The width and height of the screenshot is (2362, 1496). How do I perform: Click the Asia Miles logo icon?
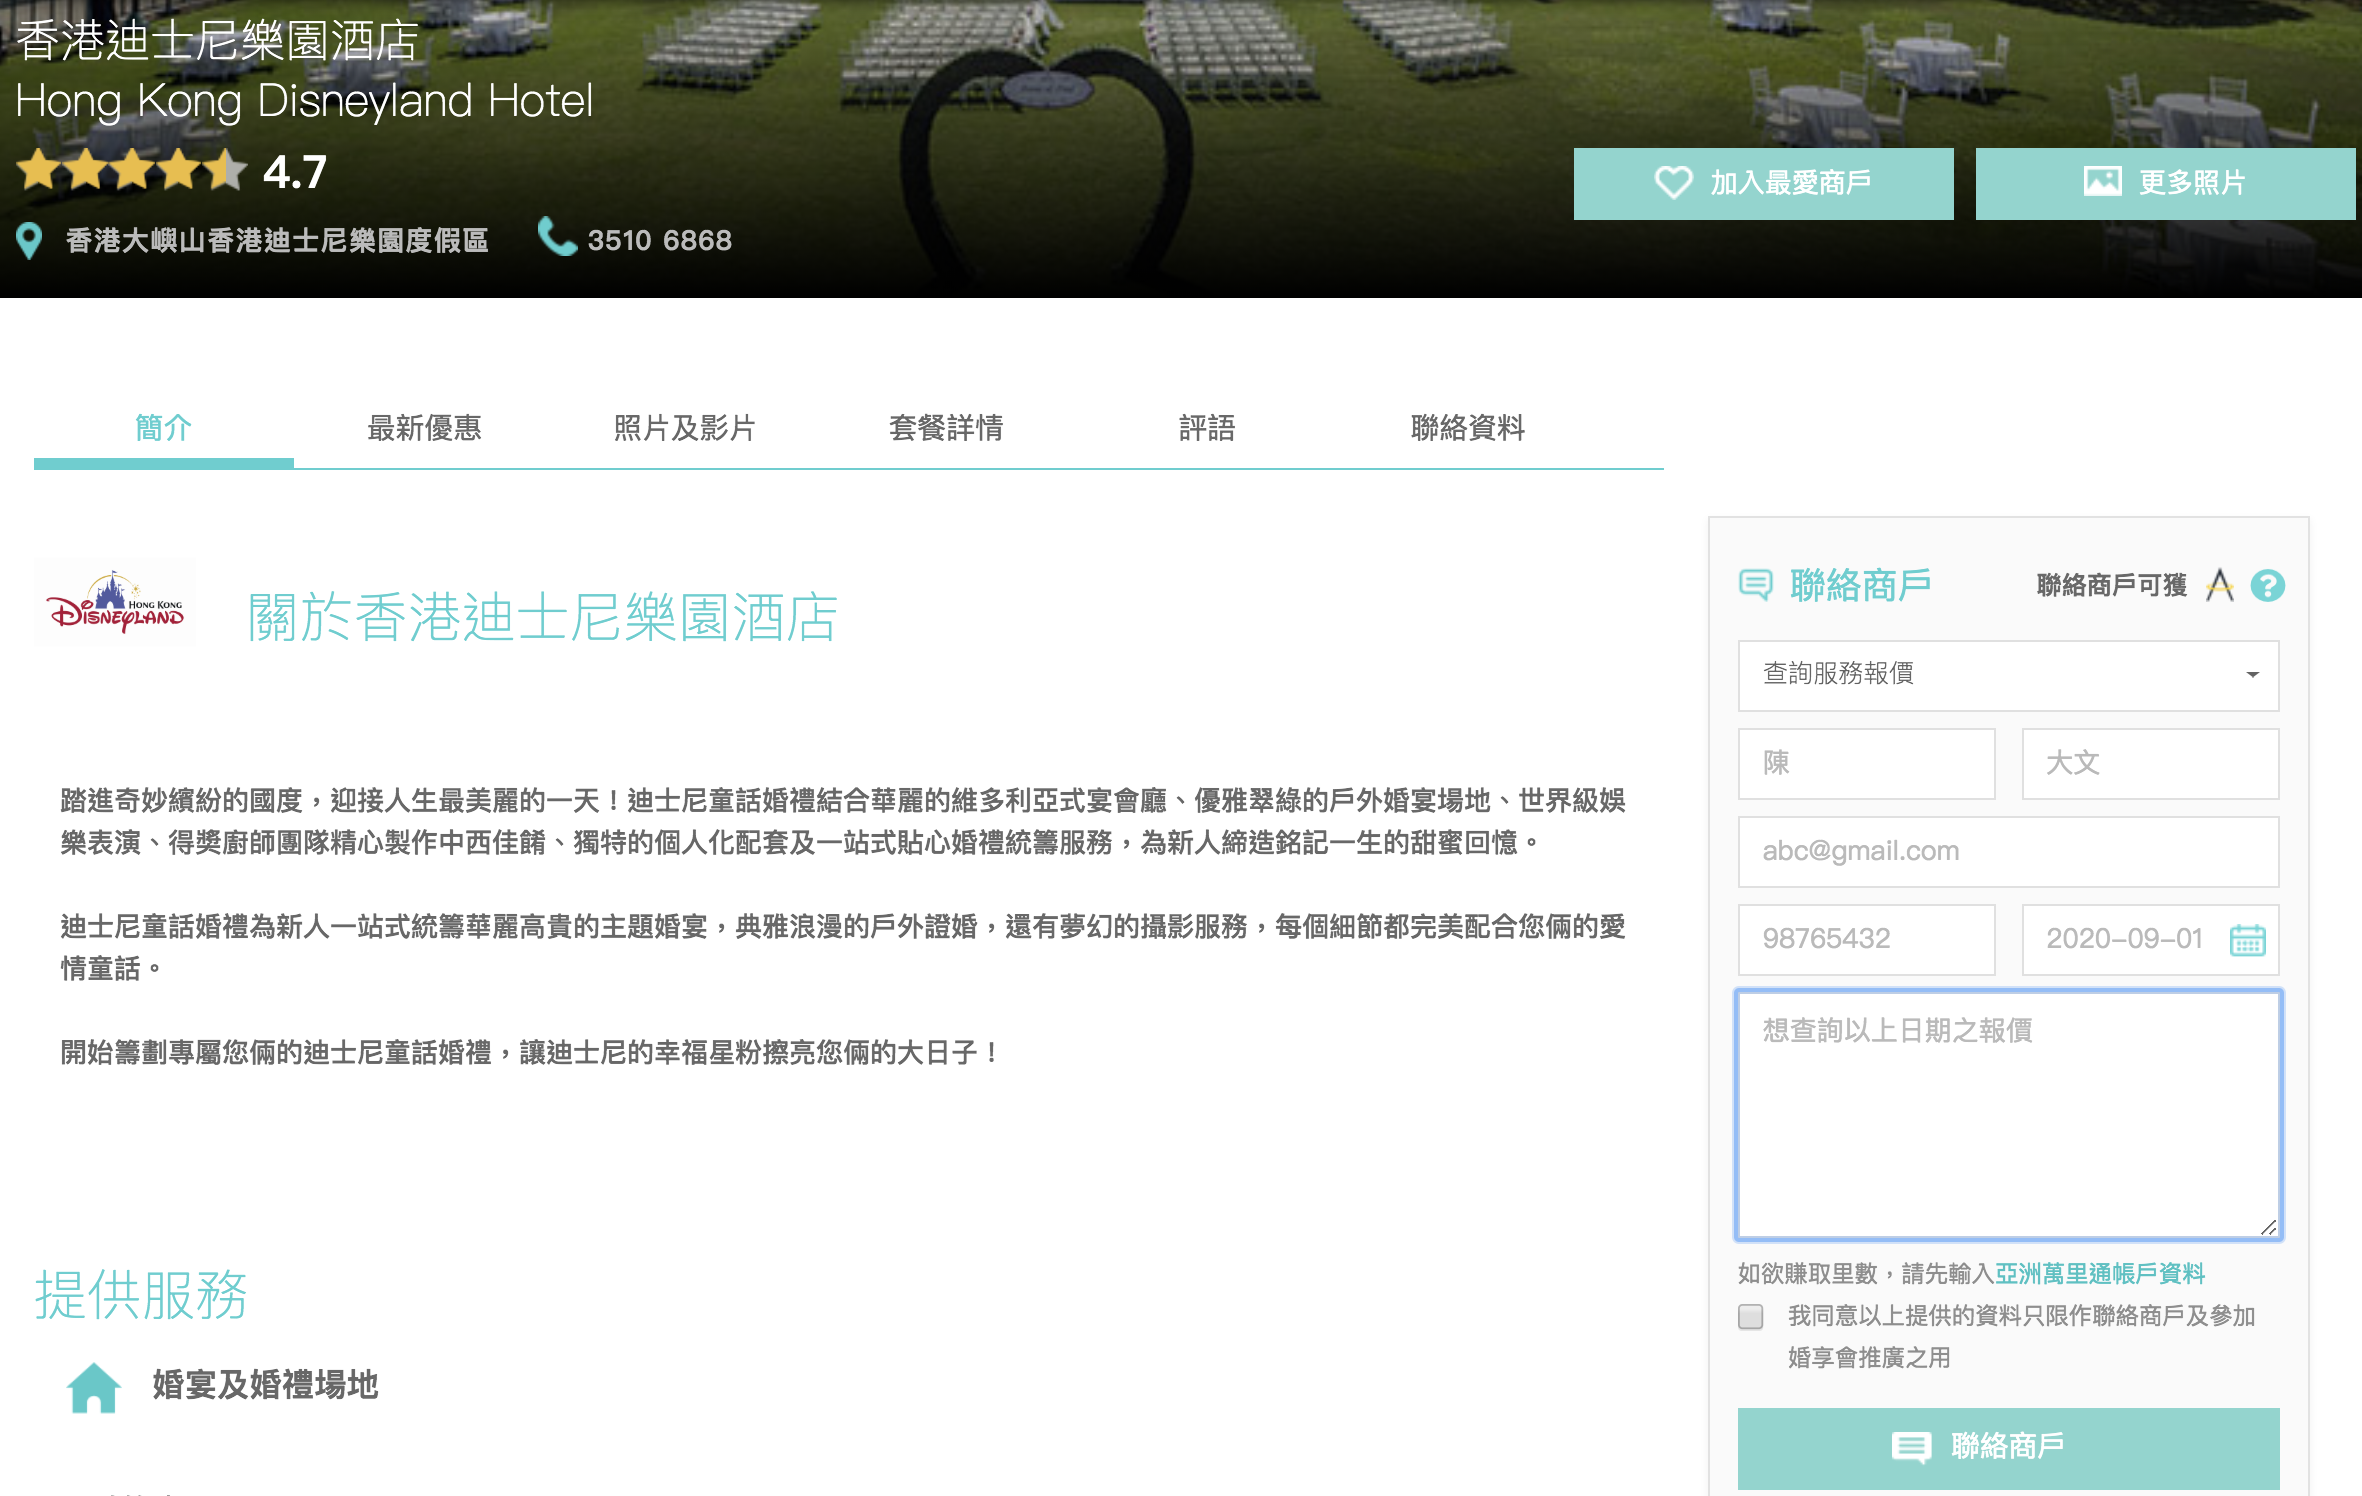[x=2220, y=585]
